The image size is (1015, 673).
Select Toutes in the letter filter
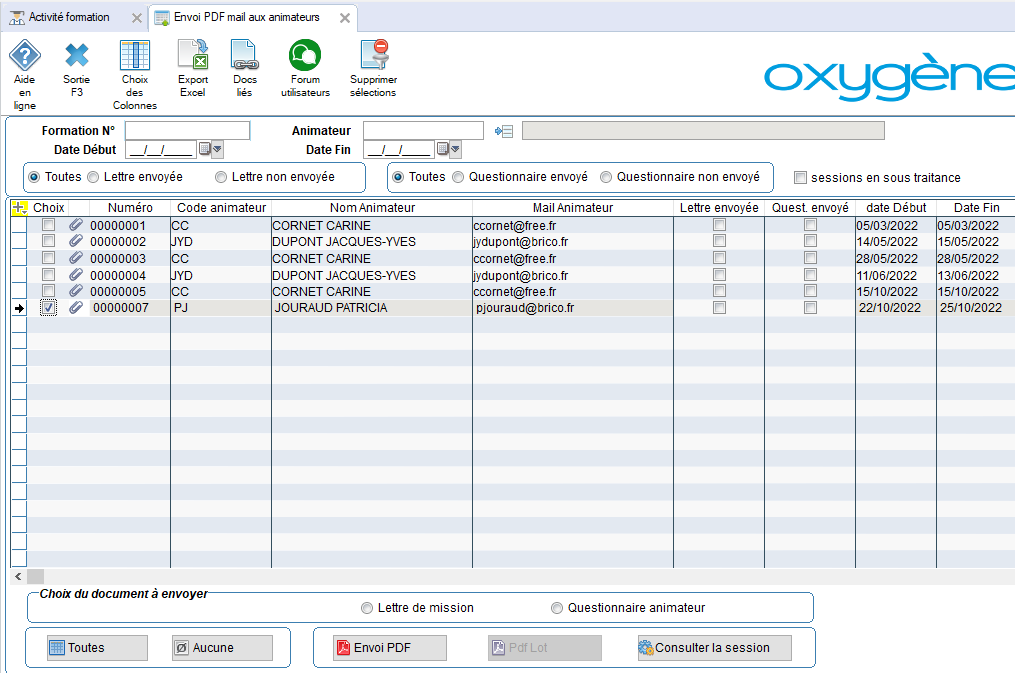pos(34,177)
